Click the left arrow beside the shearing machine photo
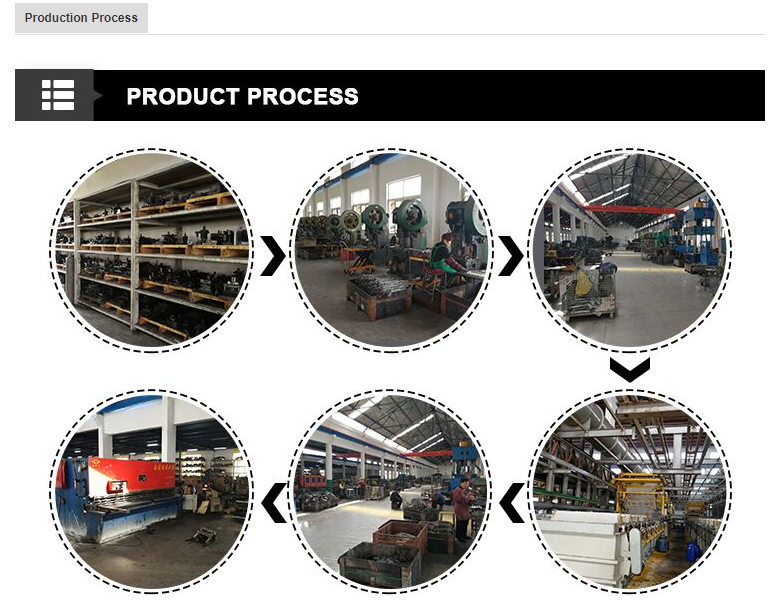The width and height of the screenshot is (776, 613). [274, 503]
